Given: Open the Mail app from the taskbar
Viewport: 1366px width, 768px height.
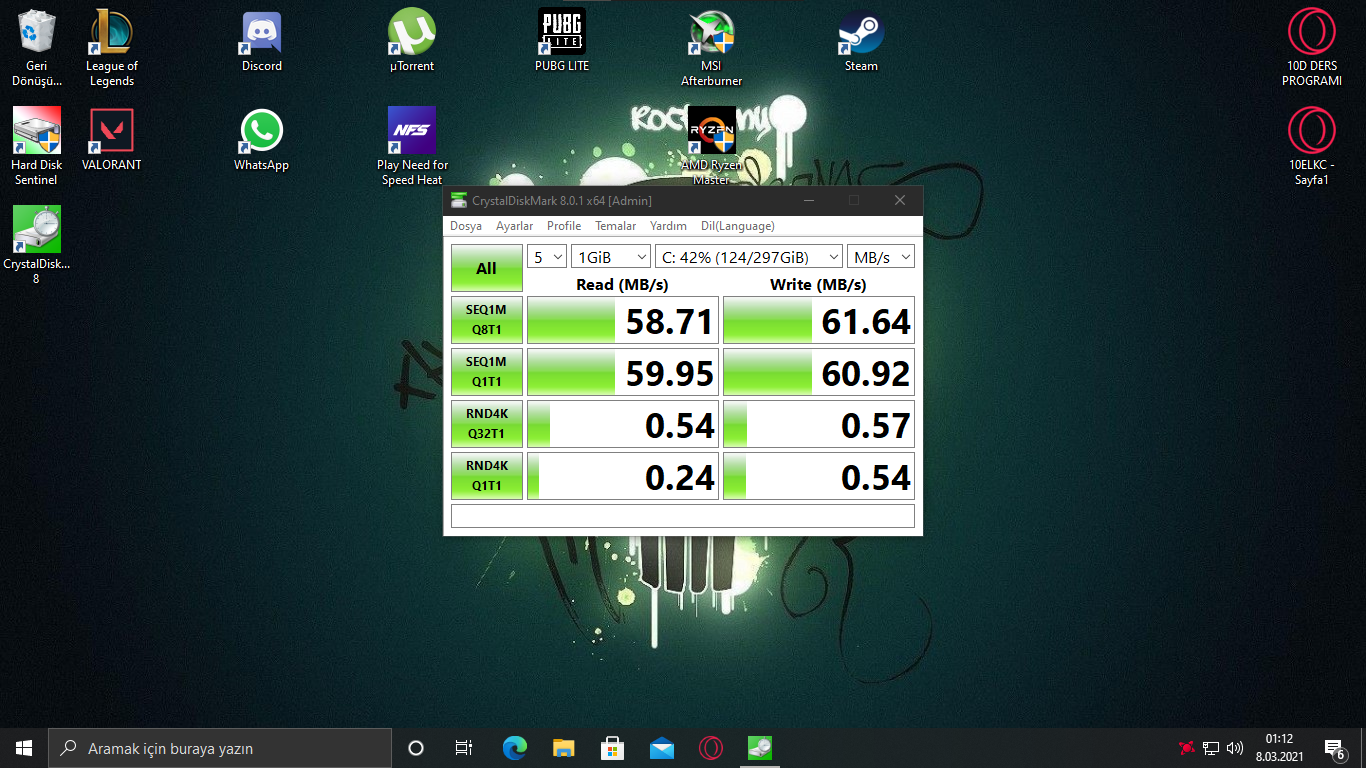Looking at the screenshot, I should 661,748.
